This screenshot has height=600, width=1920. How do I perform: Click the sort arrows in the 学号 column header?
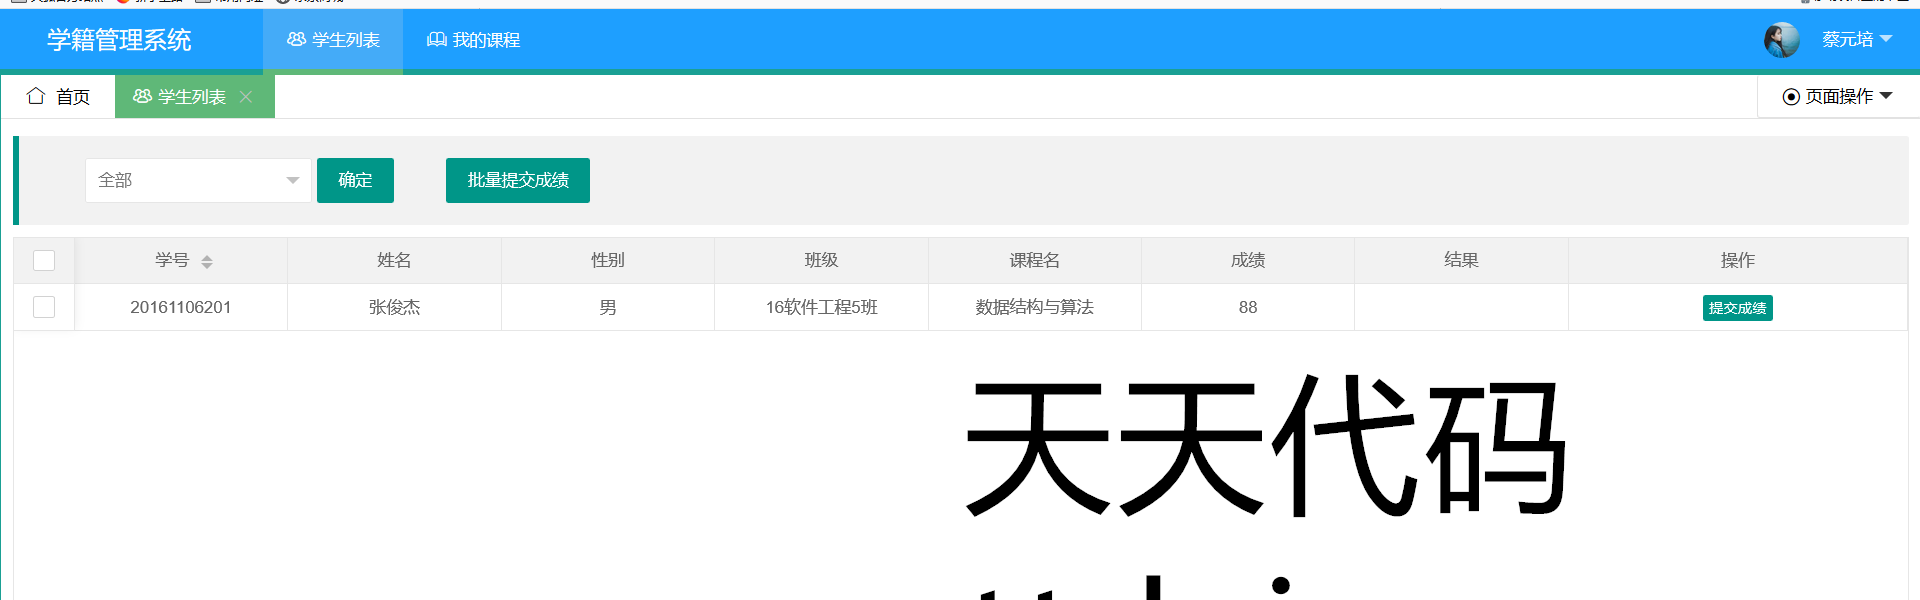[207, 261]
